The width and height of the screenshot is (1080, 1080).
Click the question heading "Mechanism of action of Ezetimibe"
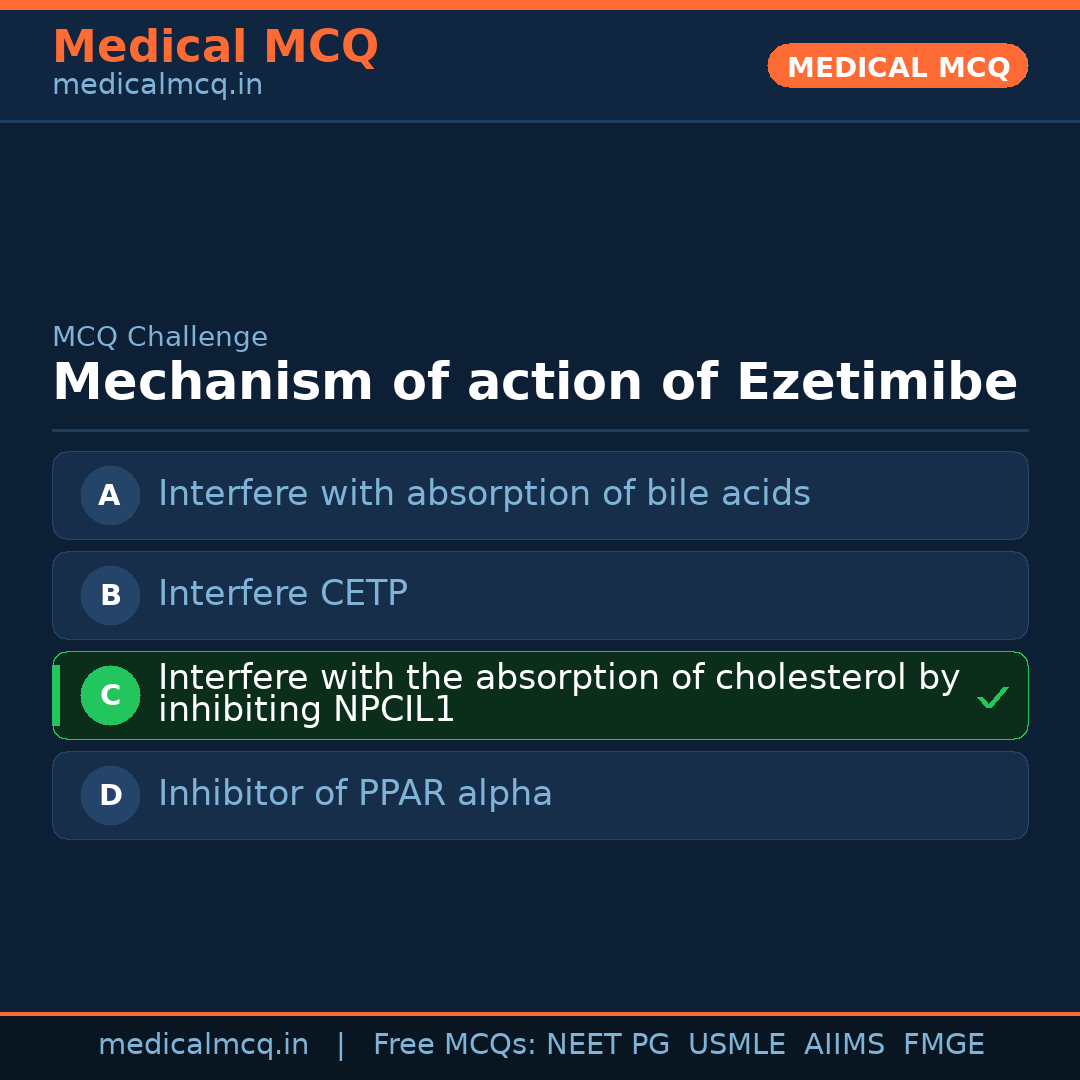(535, 382)
